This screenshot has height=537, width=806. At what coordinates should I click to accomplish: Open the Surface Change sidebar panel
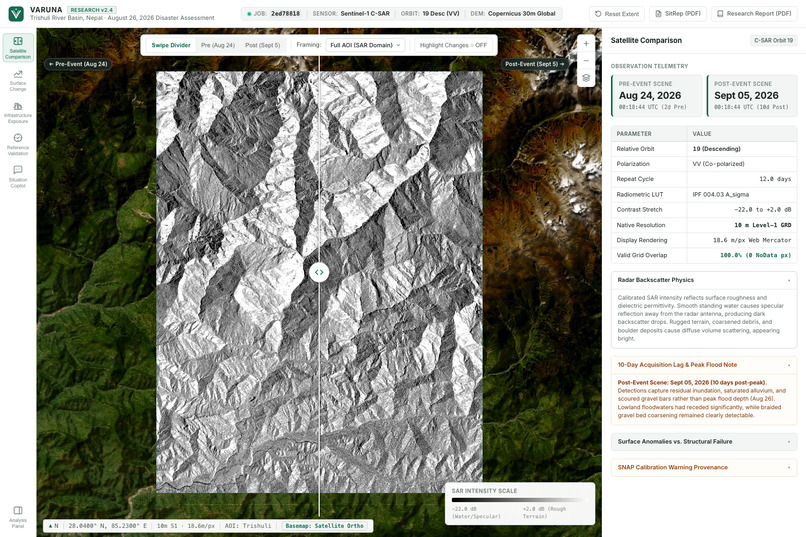coord(18,80)
